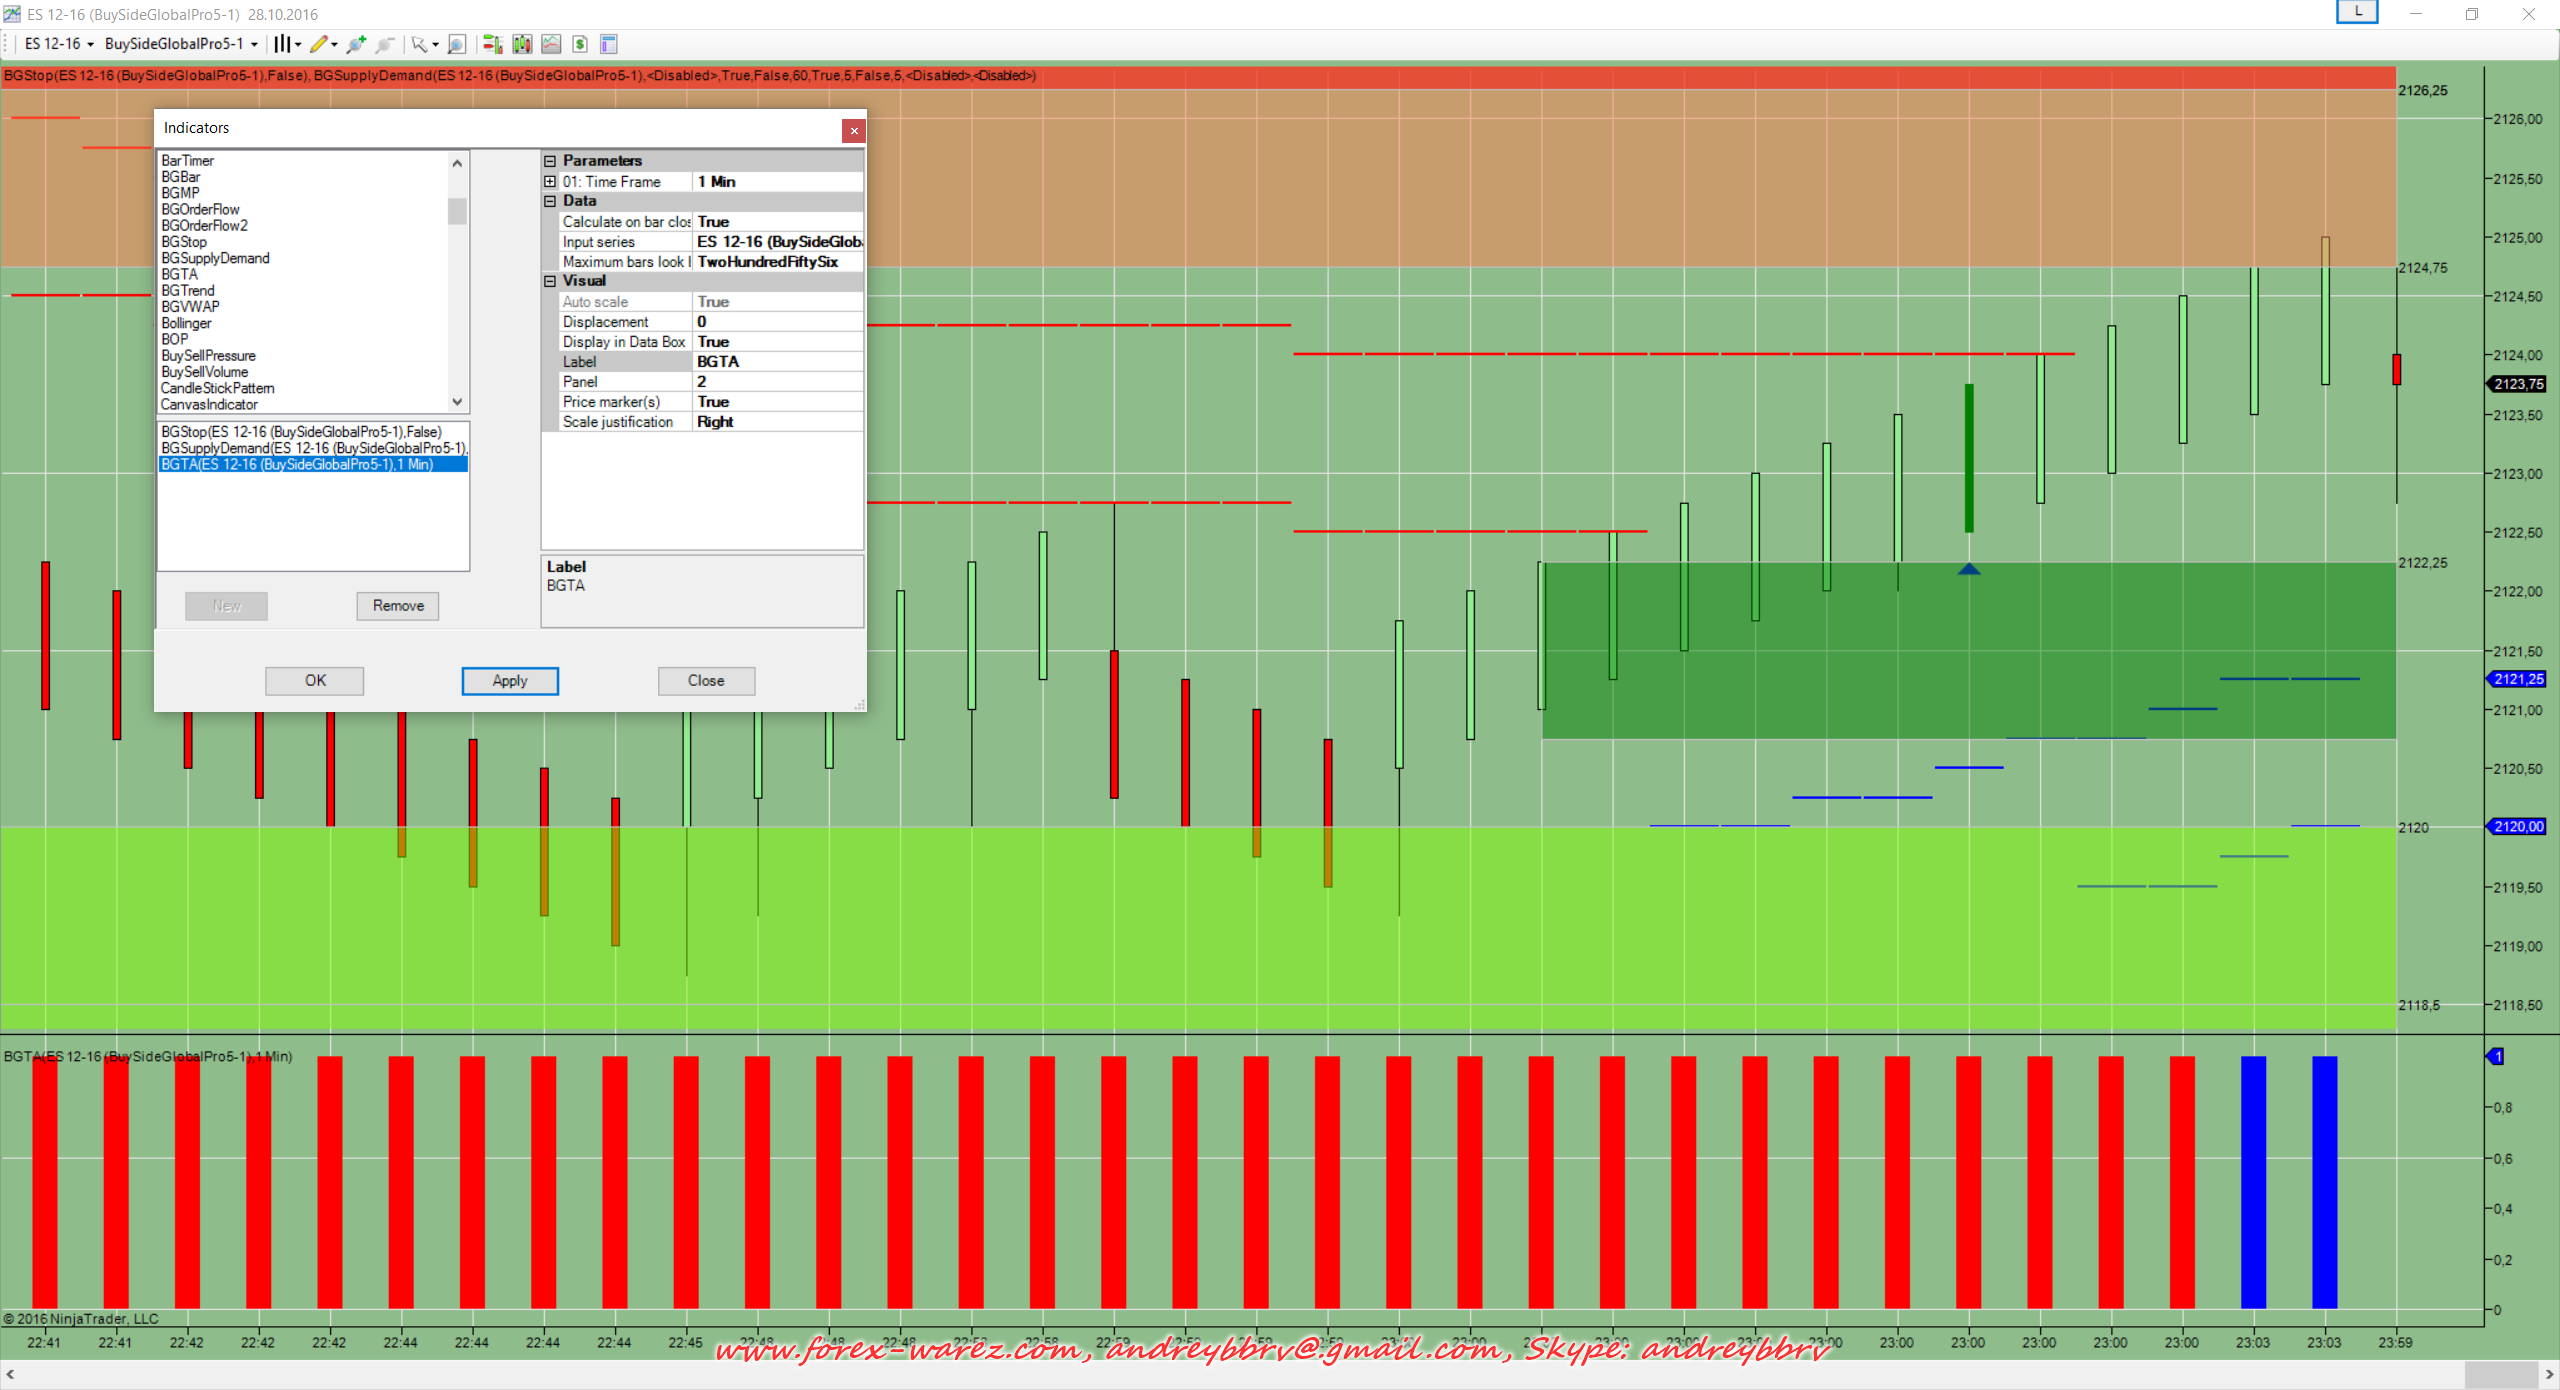Image resolution: width=2560 pixels, height=1390 pixels.
Task: Collapse the Visual section
Action: [550, 281]
